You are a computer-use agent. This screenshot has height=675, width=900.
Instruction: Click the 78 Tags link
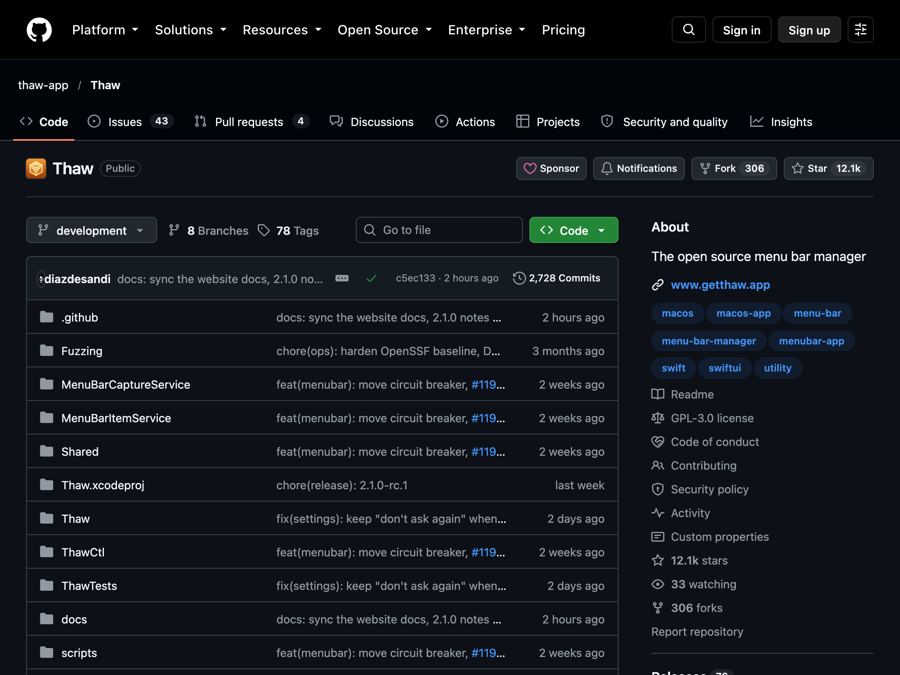pos(288,231)
